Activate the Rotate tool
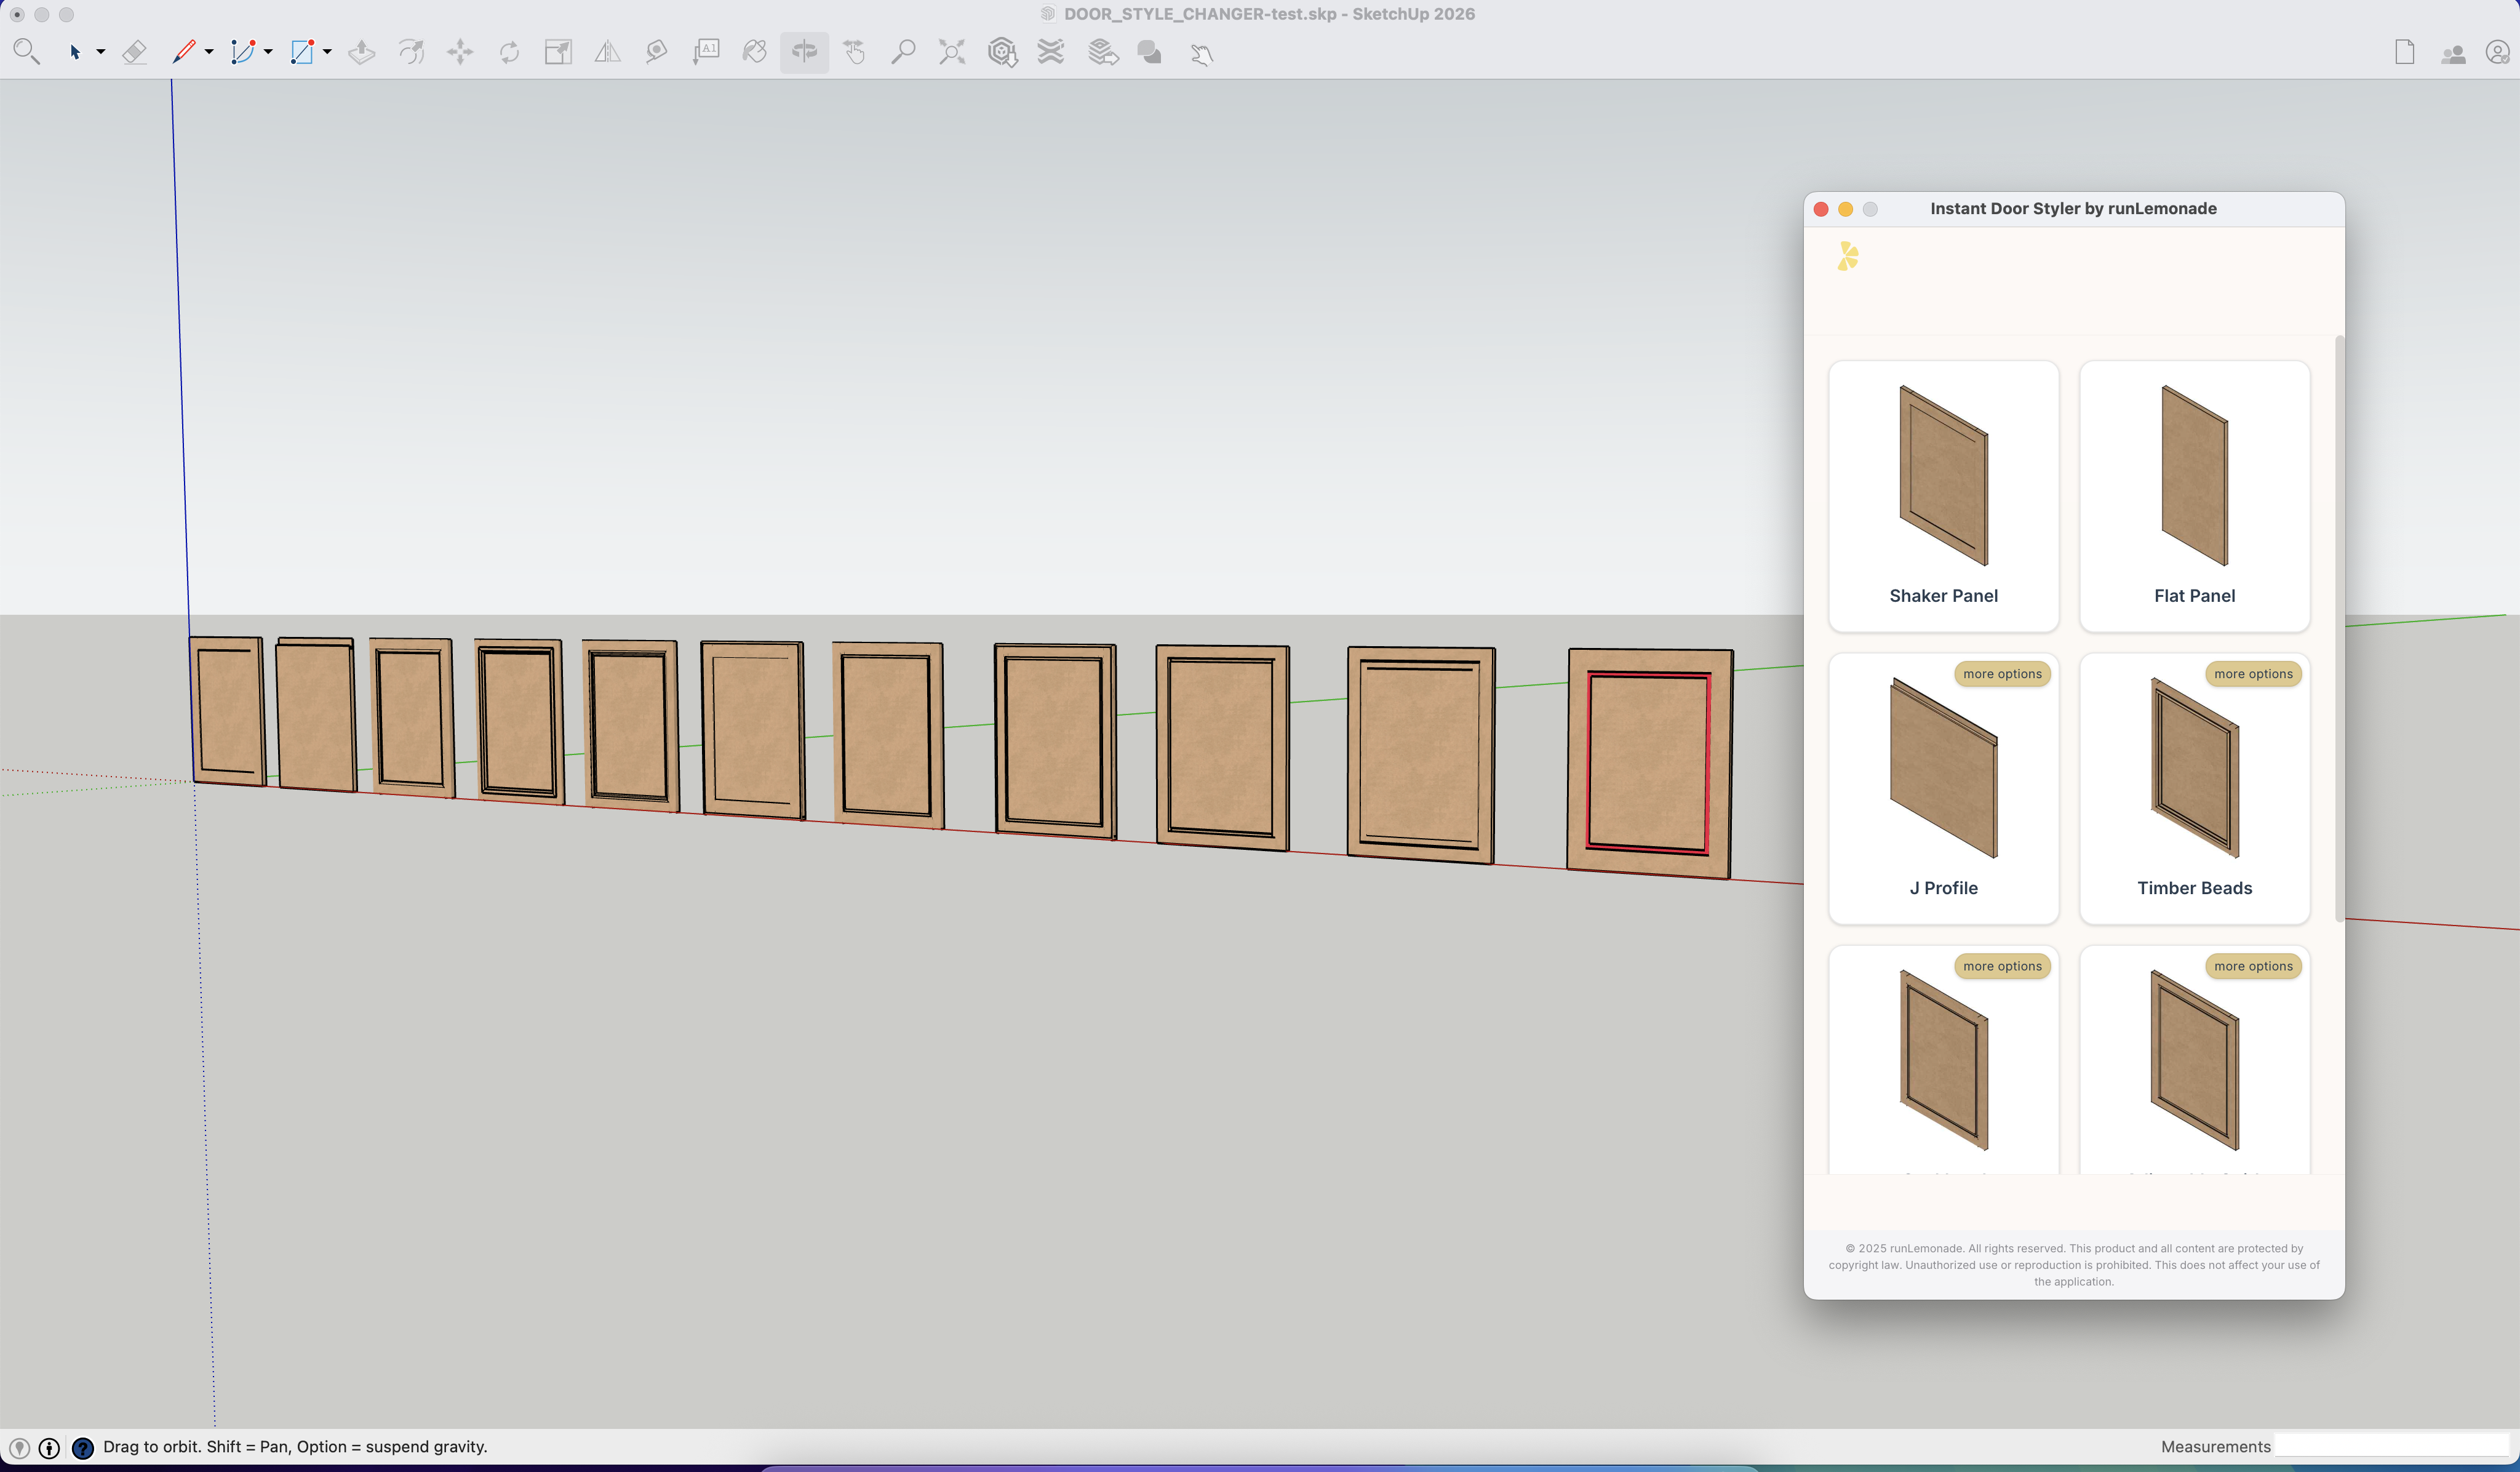The image size is (2520, 1472). coord(510,51)
